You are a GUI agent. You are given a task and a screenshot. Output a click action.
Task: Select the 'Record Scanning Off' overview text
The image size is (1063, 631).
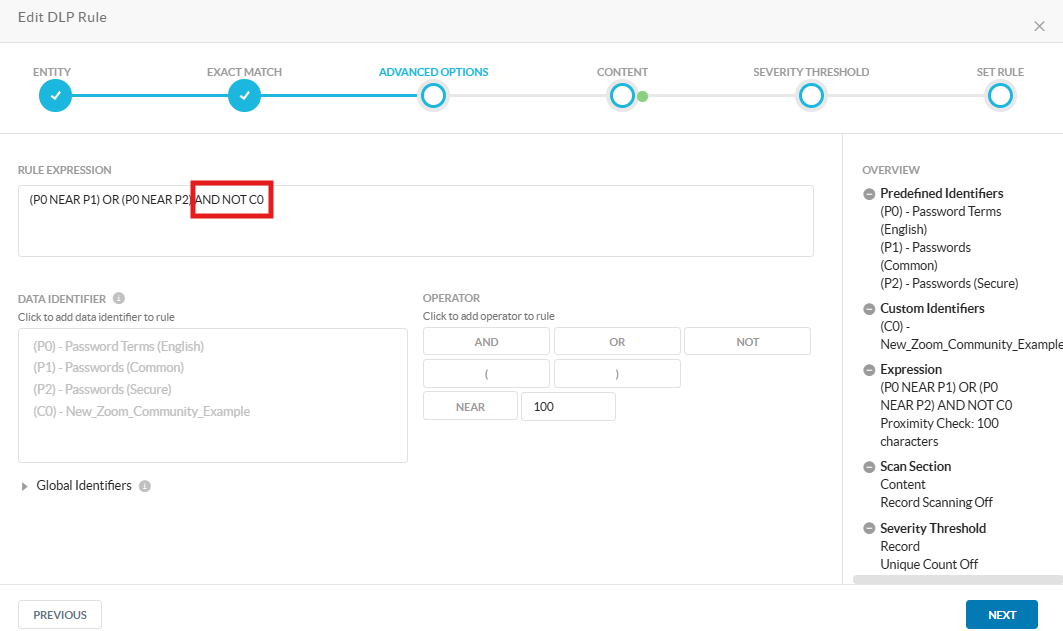tap(936, 502)
